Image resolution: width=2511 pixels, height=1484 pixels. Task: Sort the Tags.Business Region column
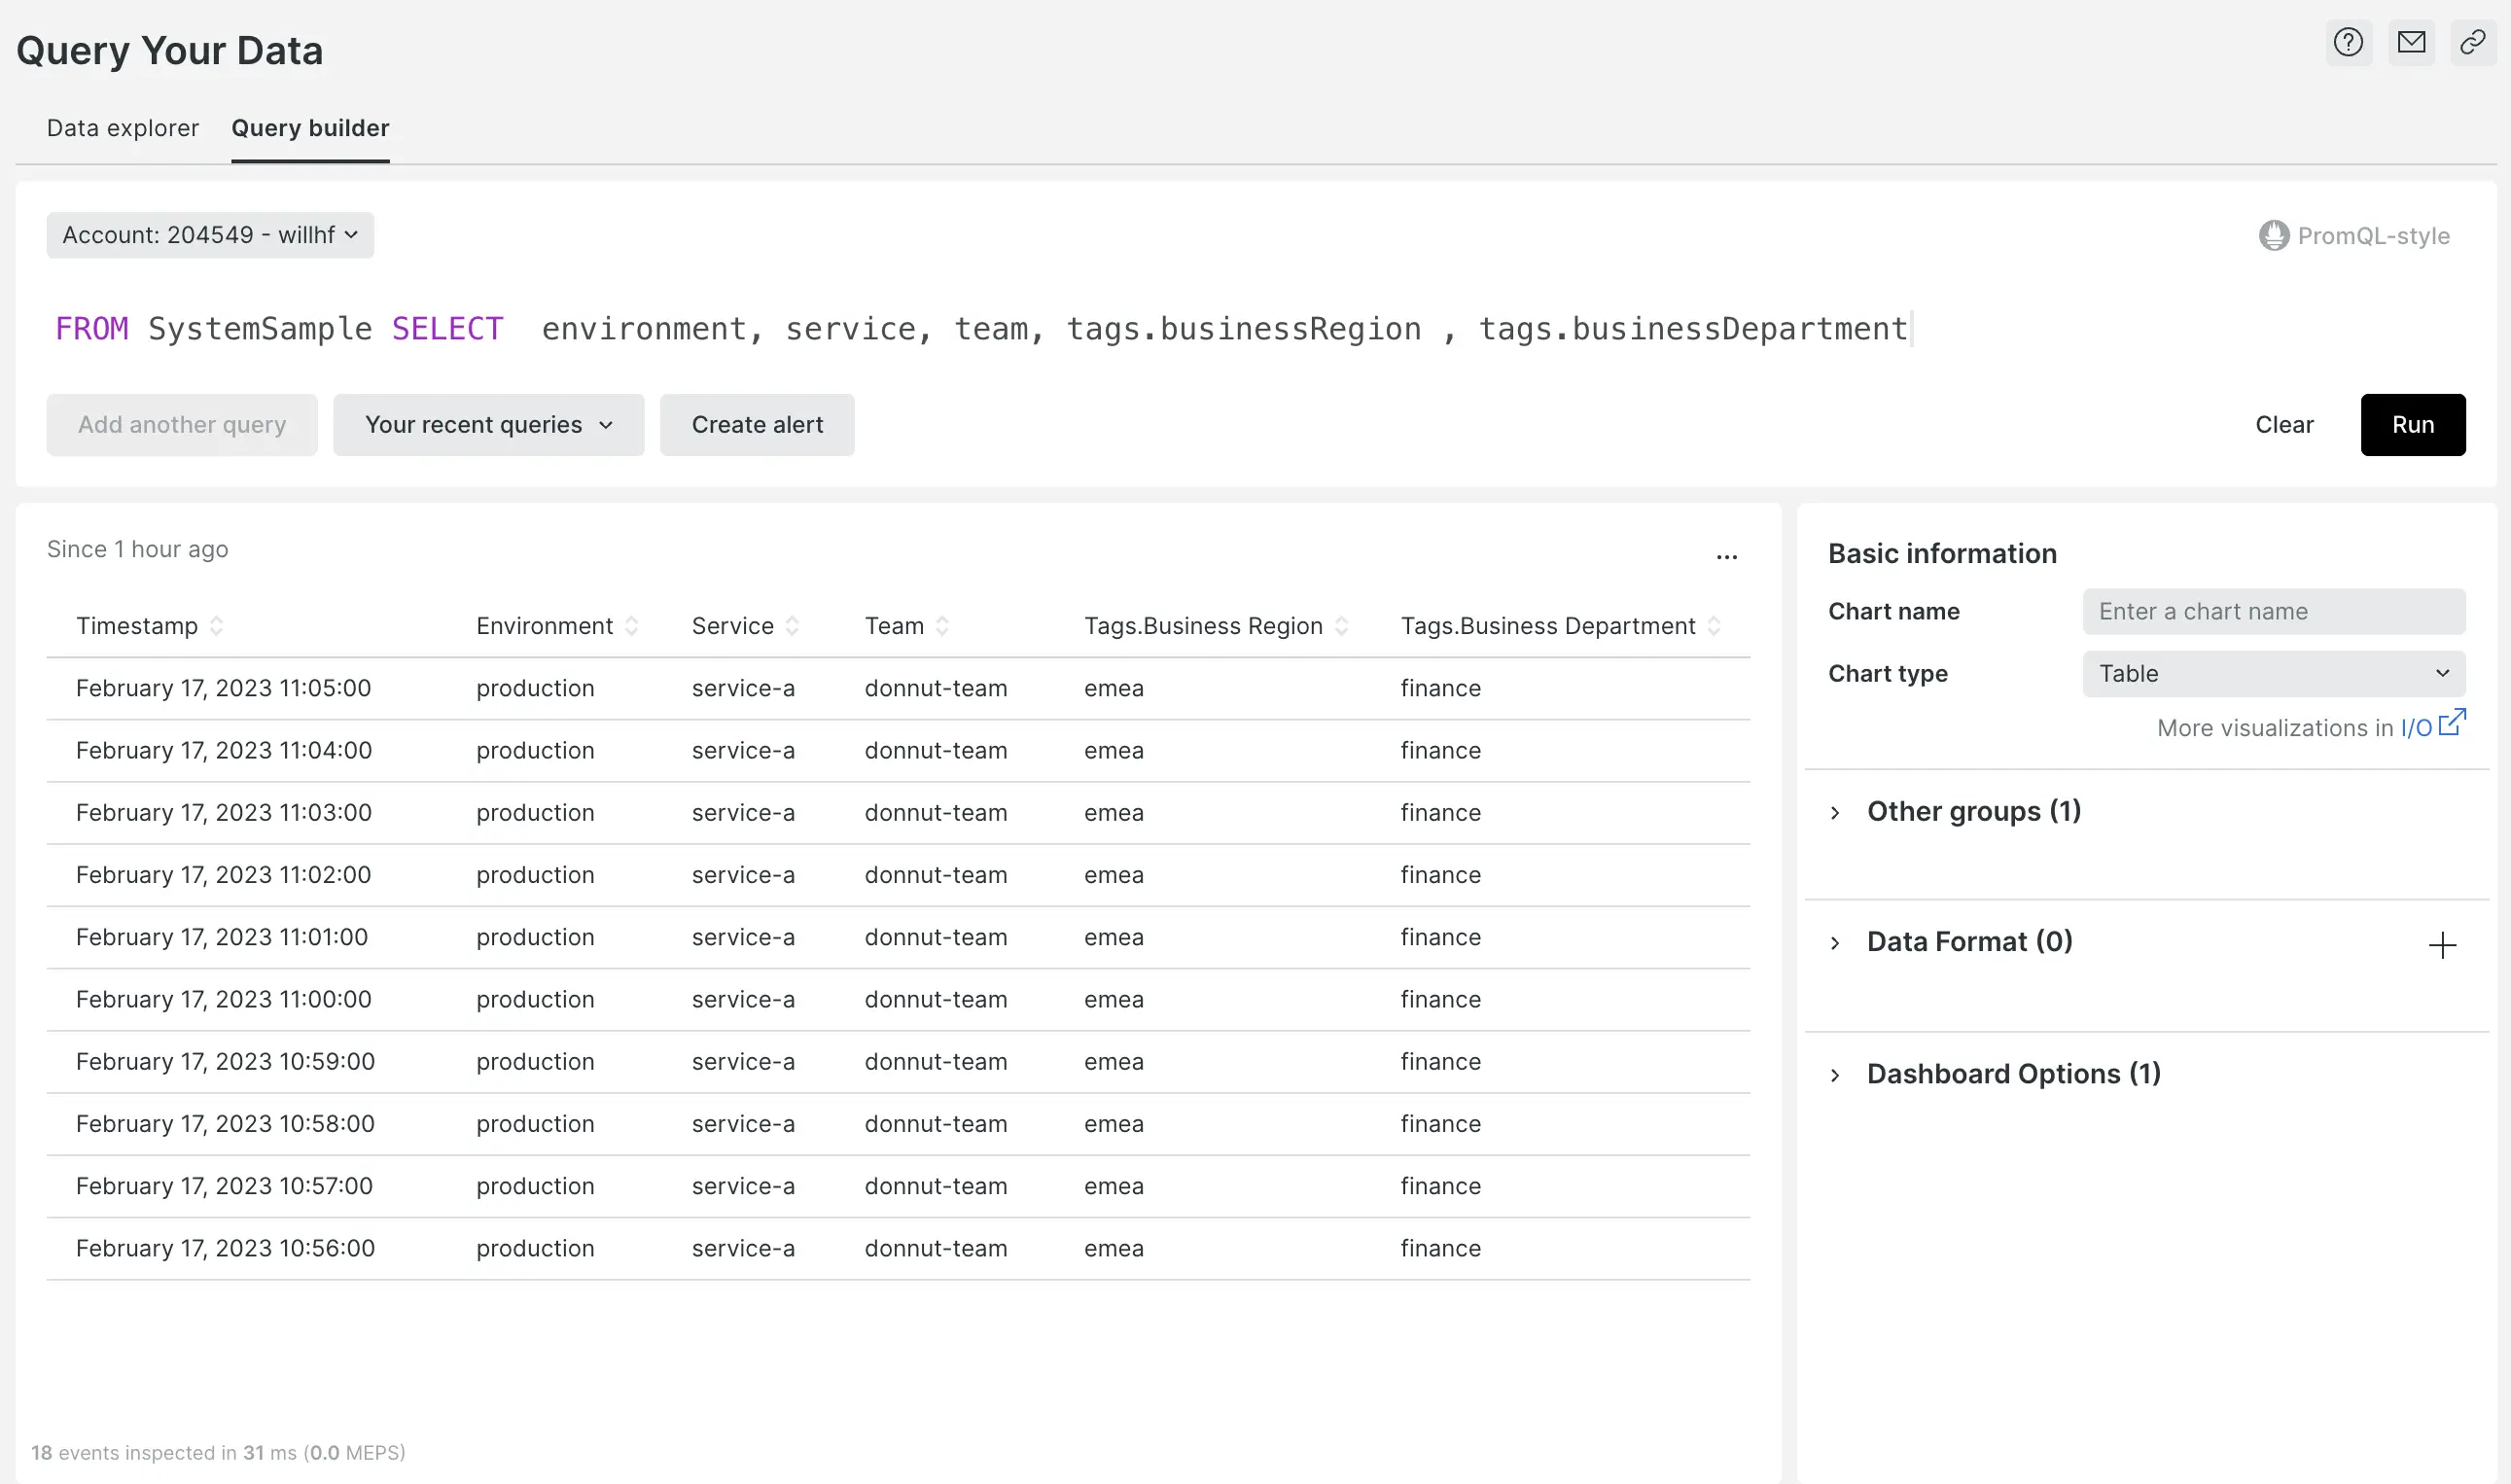(1342, 626)
